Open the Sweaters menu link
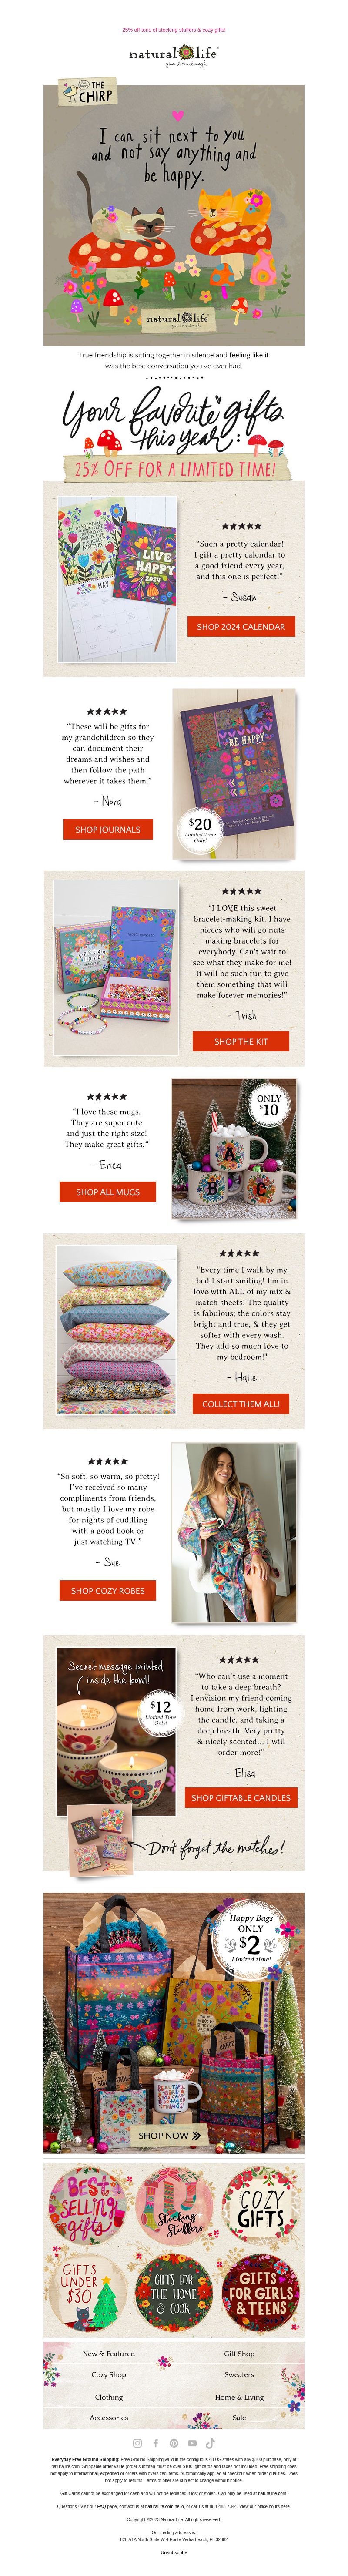Image resolution: width=348 pixels, height=2576 pixels. coord(239,2374)
